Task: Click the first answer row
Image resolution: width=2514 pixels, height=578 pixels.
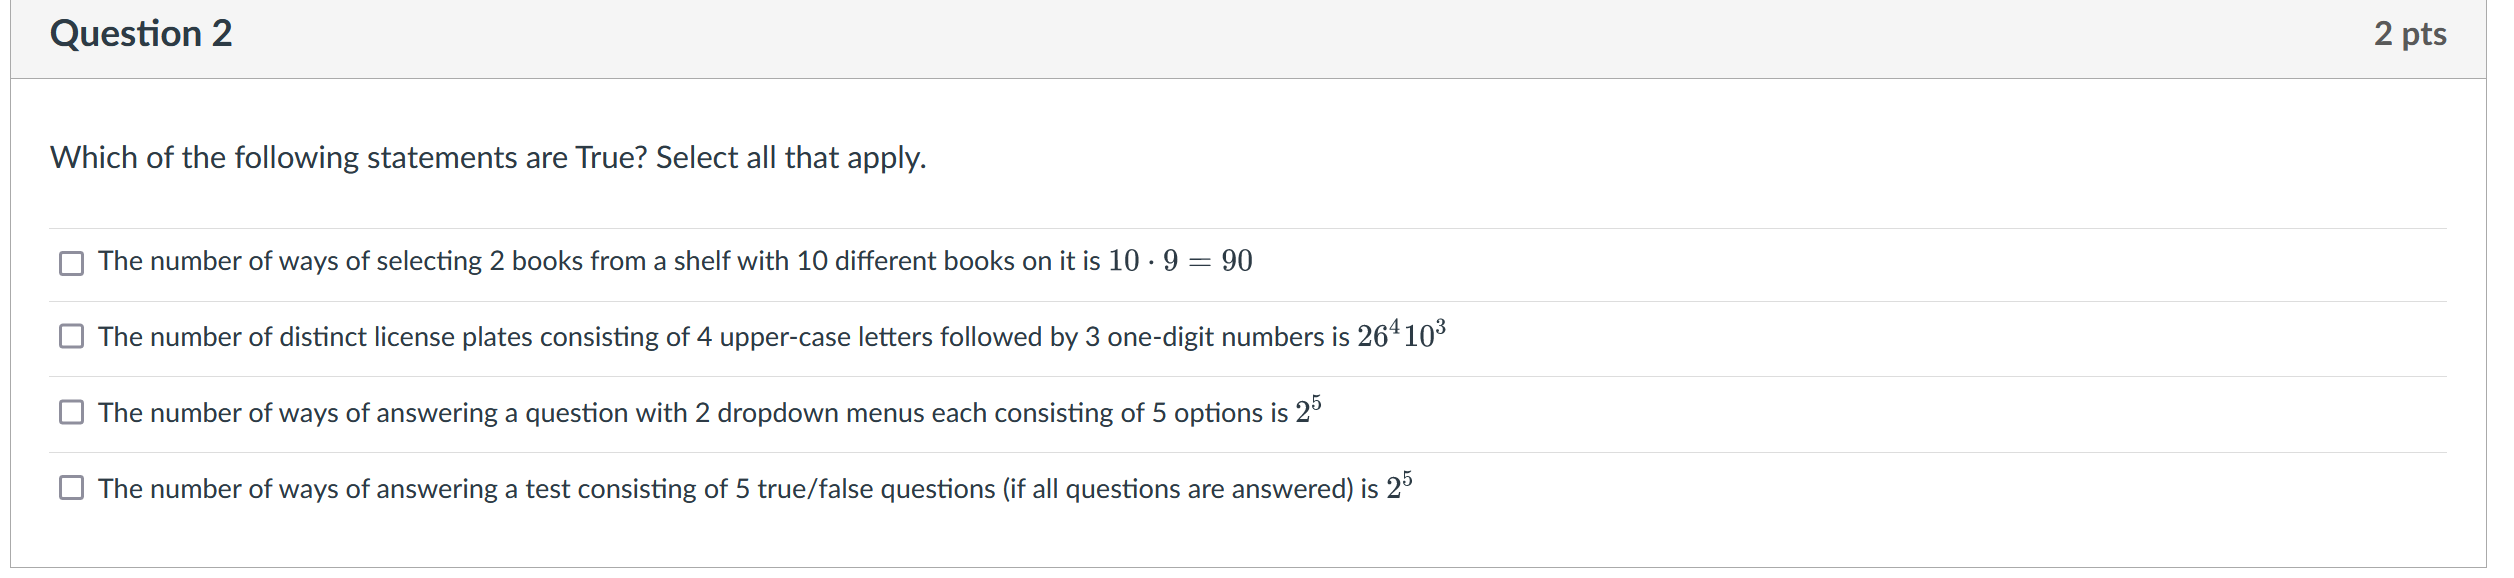Action: 675,262
